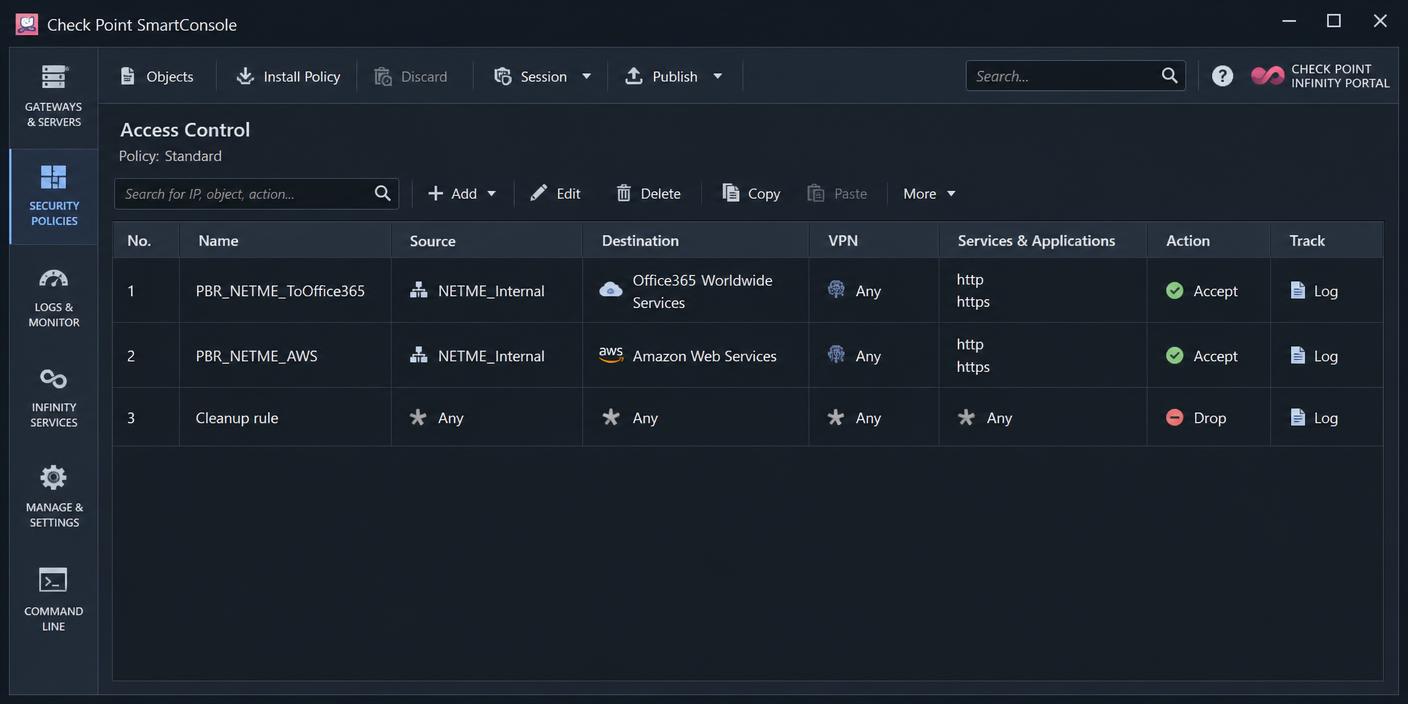Click the VPN column header
Screen dimensions: 1408x704
click(874, 240)
